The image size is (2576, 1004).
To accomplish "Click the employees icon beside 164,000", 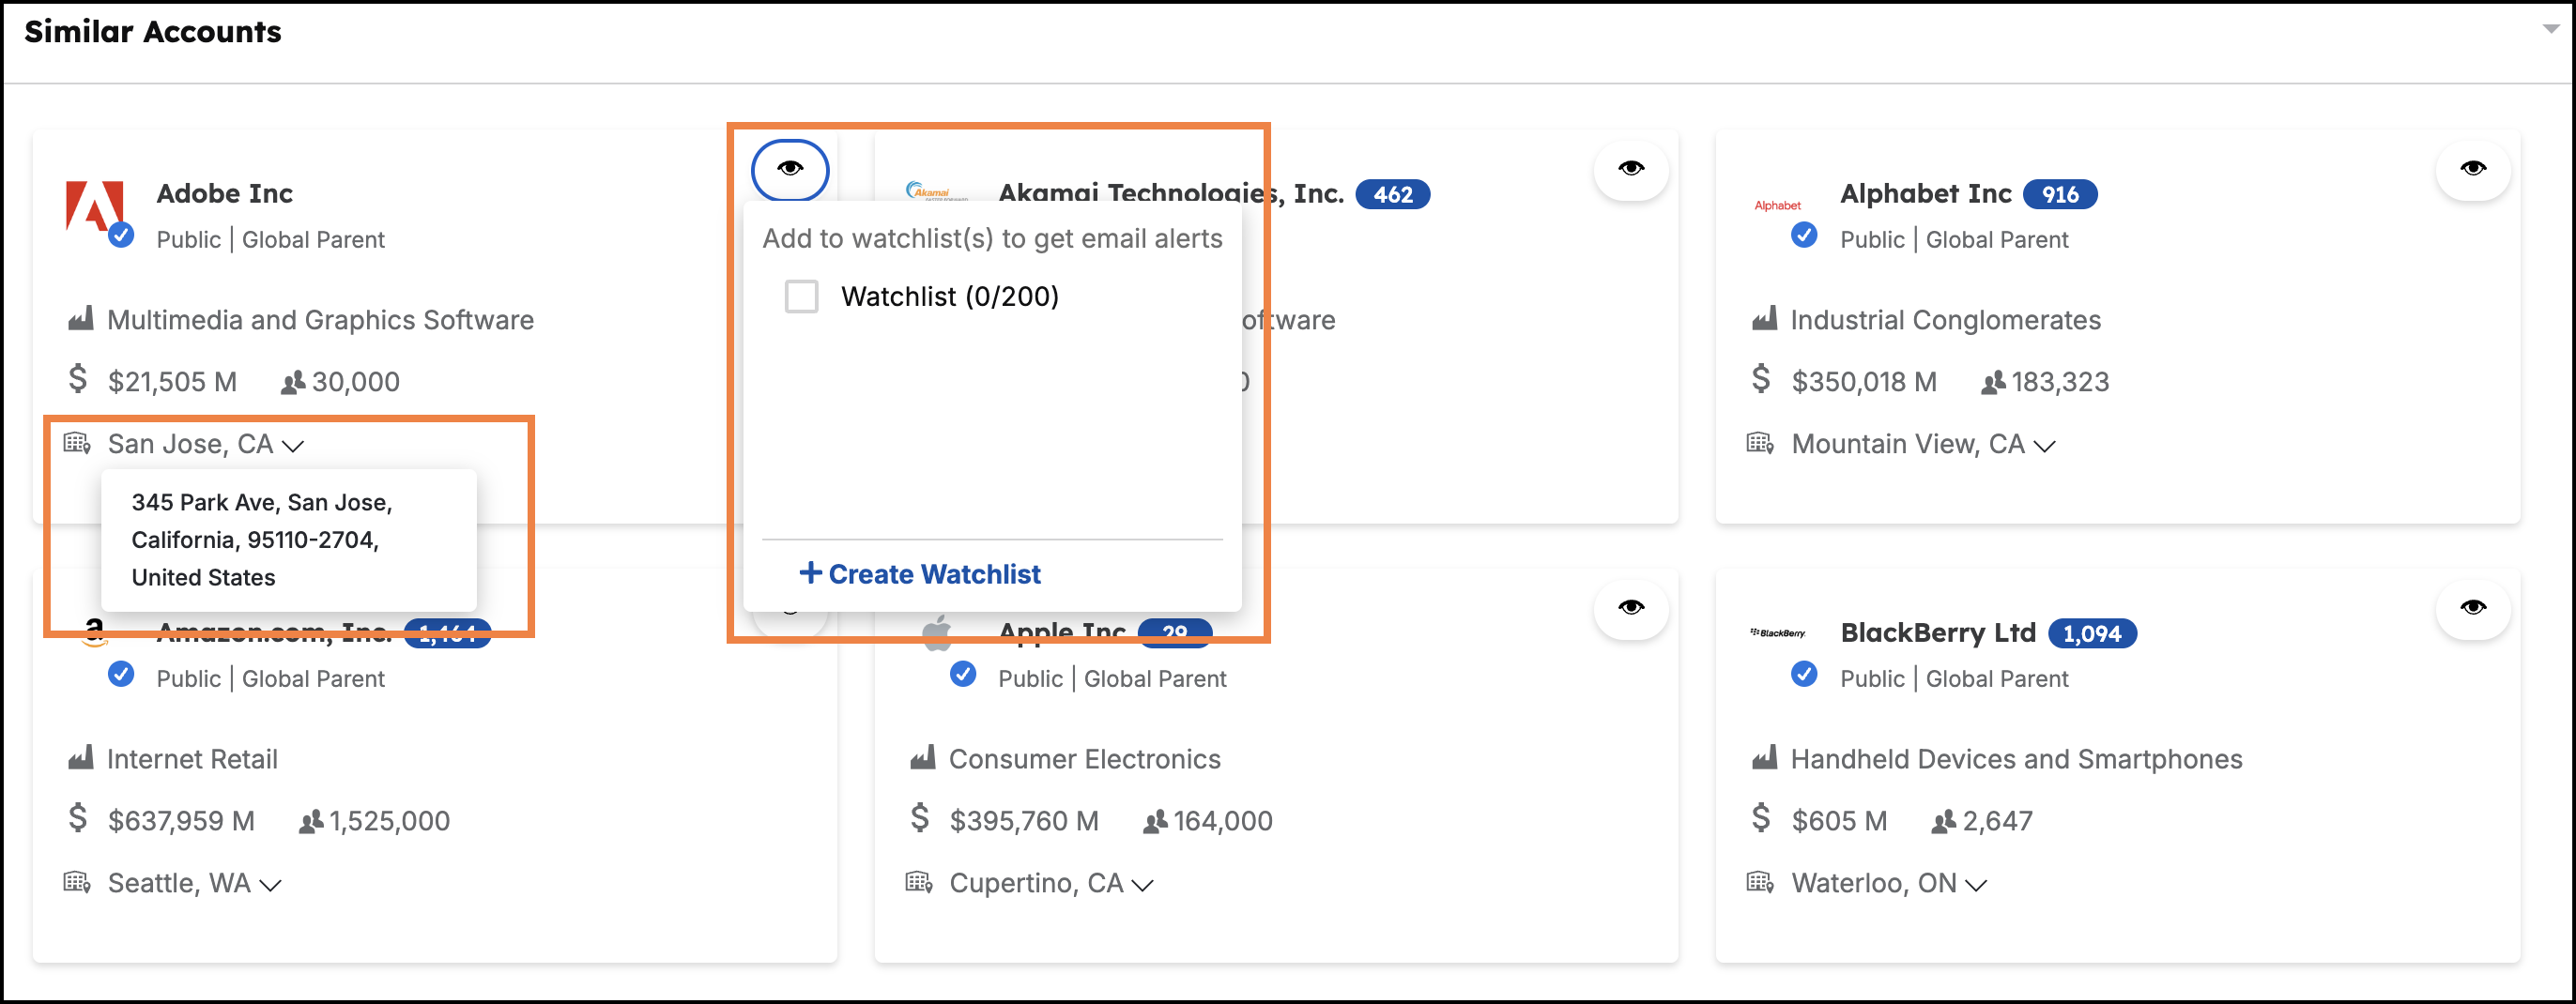I will (x=1155, y=822).
